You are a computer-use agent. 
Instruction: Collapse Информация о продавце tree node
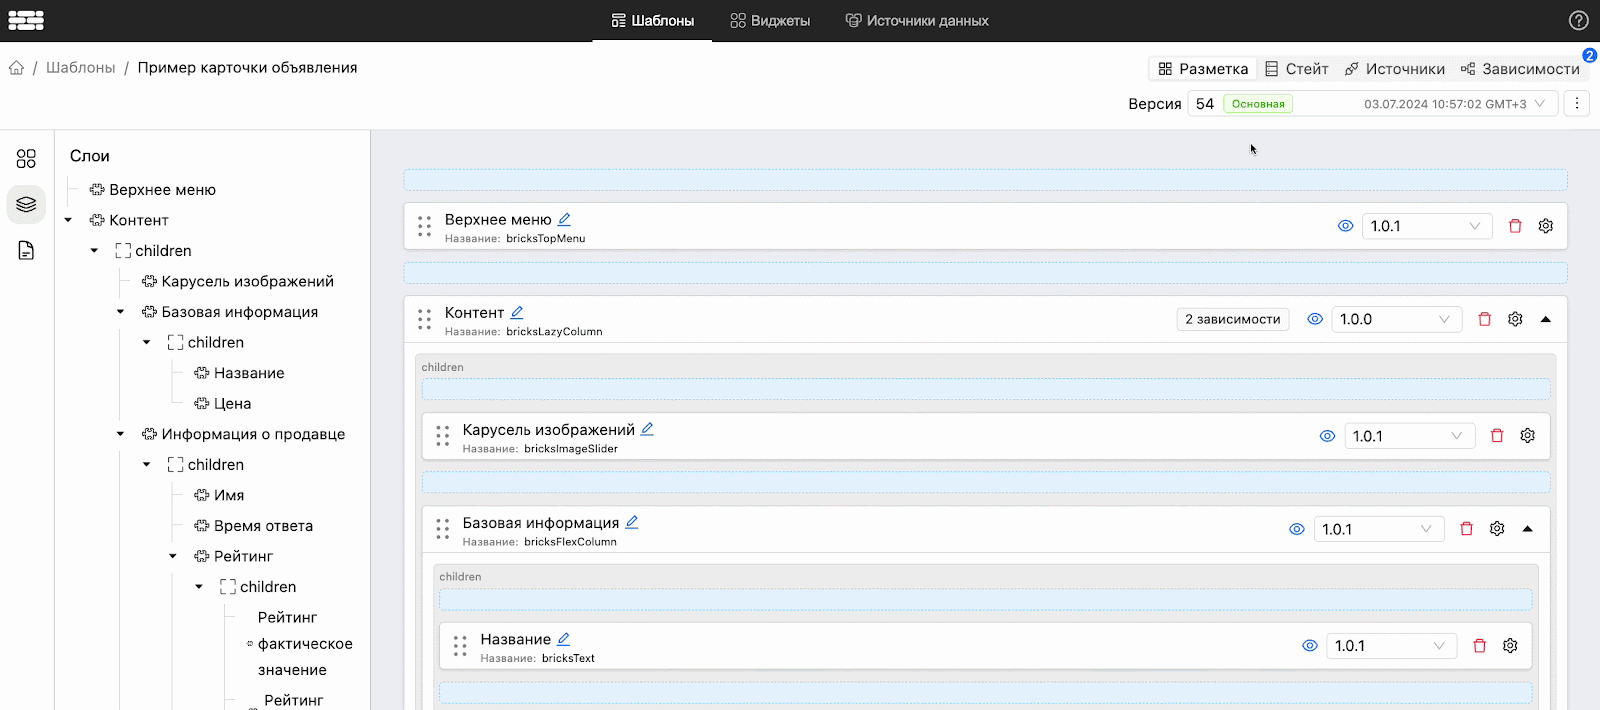click(120, 434)
